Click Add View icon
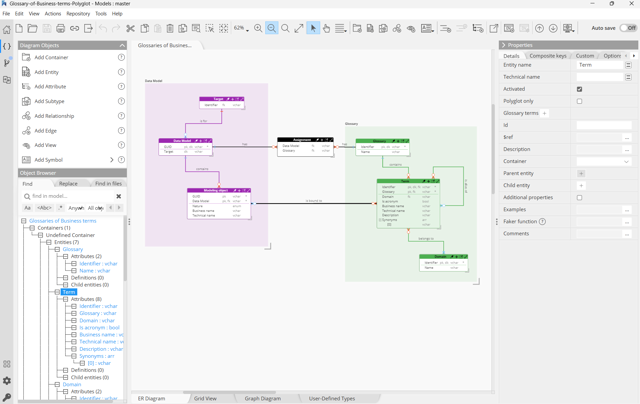The width and height of the screenshot is (640, 404). (x=26, y=145)
